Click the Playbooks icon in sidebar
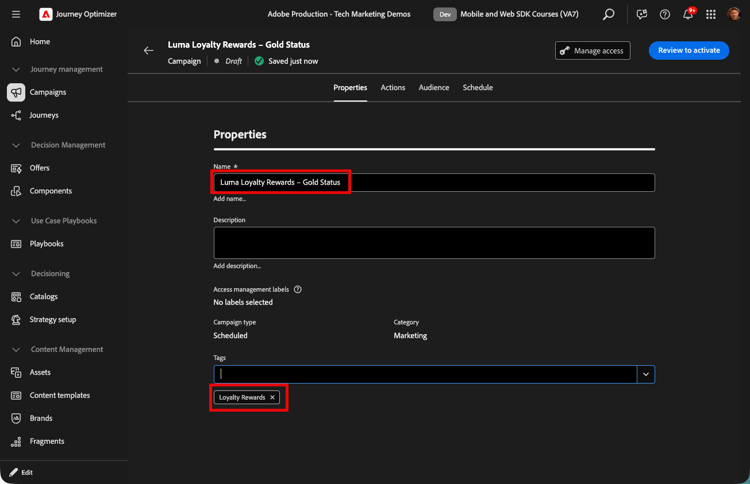Screen dimensions: 750x484 pyautogui.click(x=16, y=244)
